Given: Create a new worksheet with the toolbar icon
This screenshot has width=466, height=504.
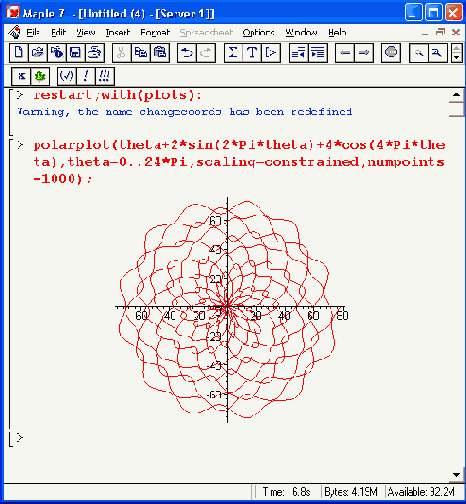Looking at the screenshot, I should click(19, 53).
